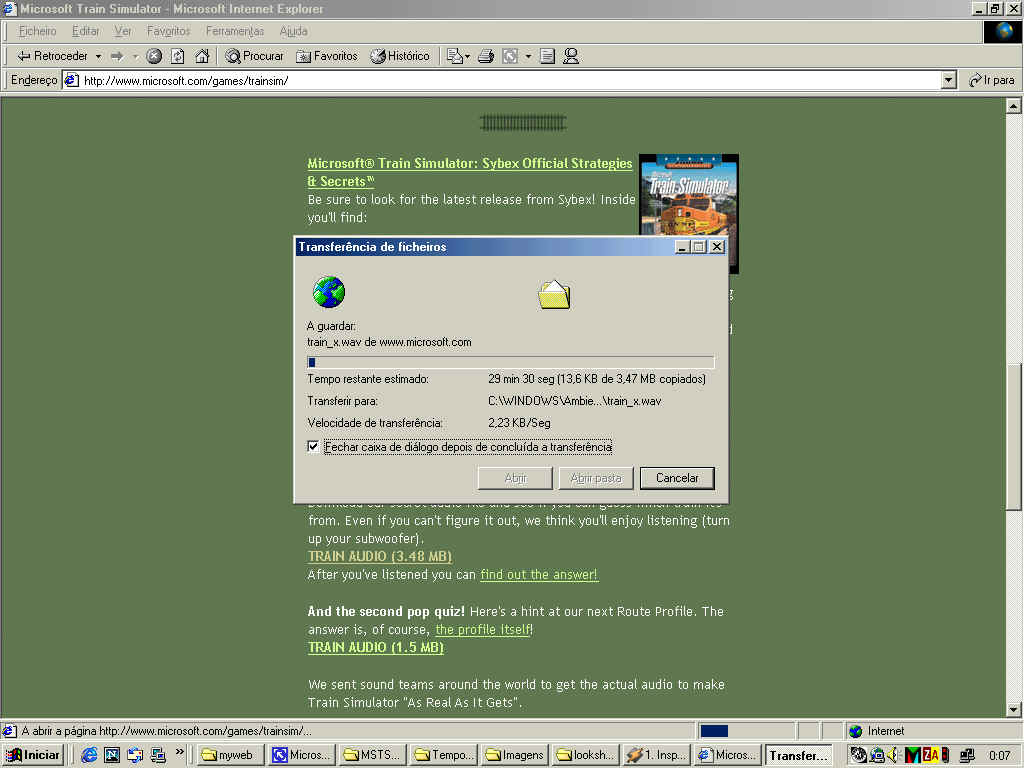Click the red M tray icon
The width and height of the screenshot is (1024, 768).
913,755
